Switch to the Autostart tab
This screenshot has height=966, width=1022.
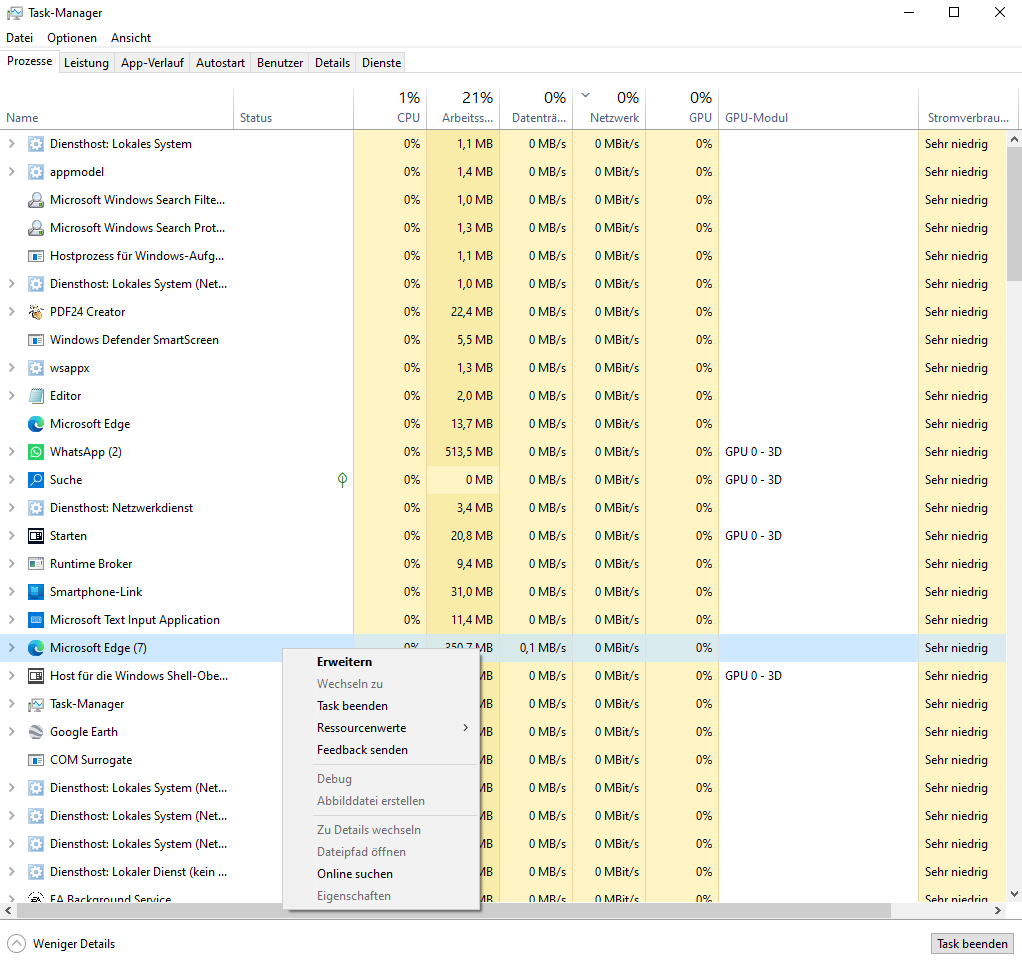[x=220, y=63]
